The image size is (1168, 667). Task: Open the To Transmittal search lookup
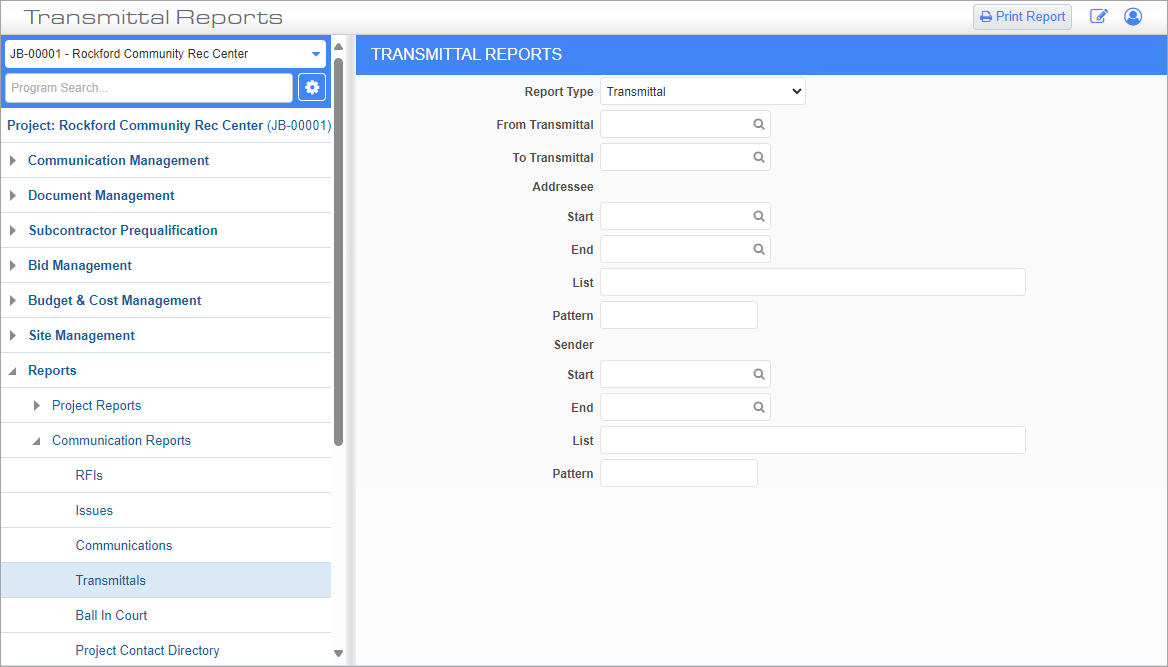coord(758,156)
